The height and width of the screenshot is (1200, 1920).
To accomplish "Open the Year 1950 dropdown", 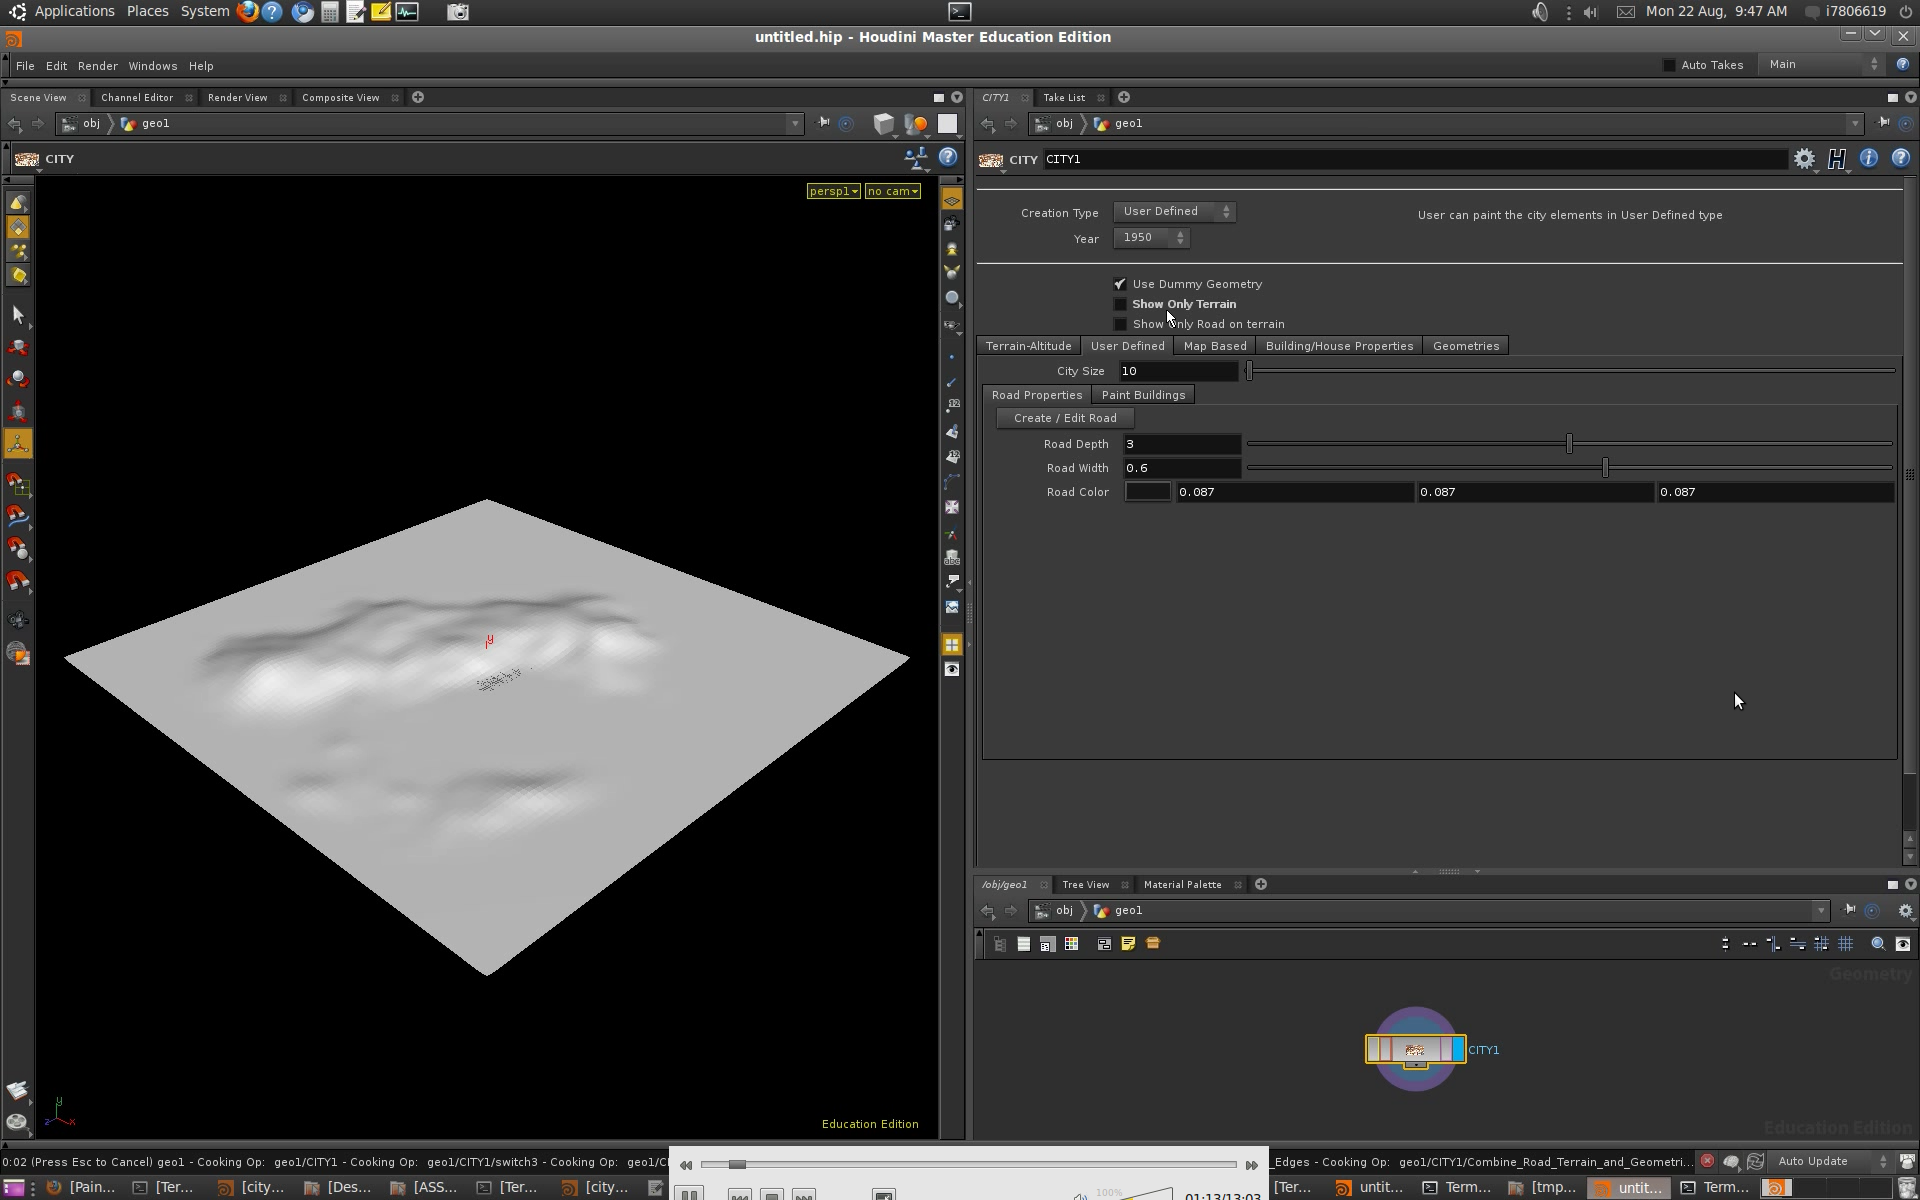I will click(x=1151, y=238).
